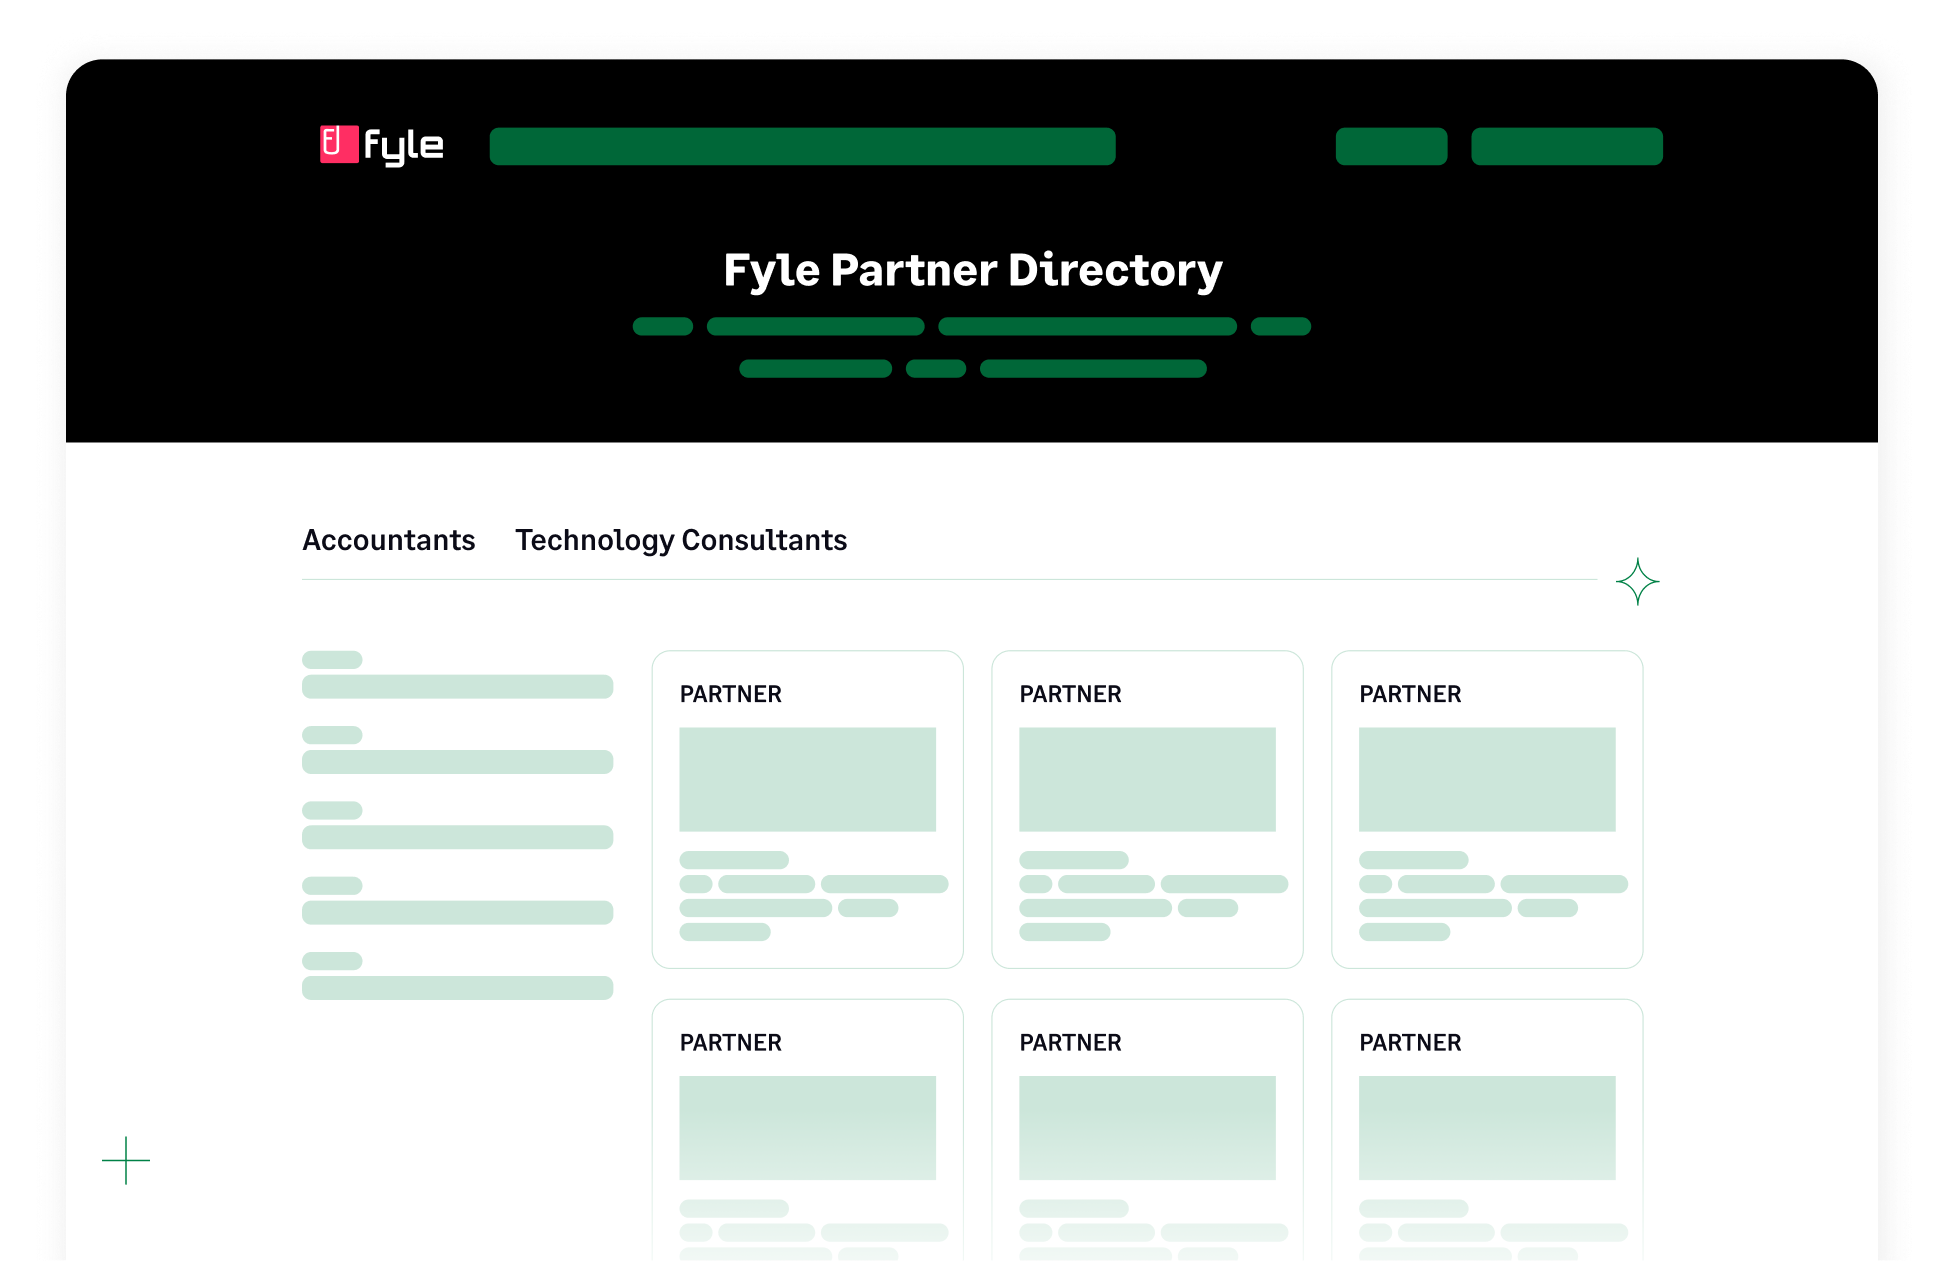
Task: Click the thumbnail in the bottom-middle PARTNER card
Action: click(x=1147, y=1128)
